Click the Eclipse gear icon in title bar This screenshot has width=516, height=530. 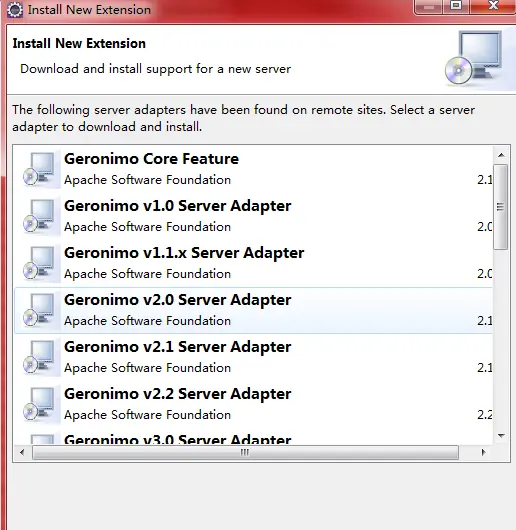15,10
